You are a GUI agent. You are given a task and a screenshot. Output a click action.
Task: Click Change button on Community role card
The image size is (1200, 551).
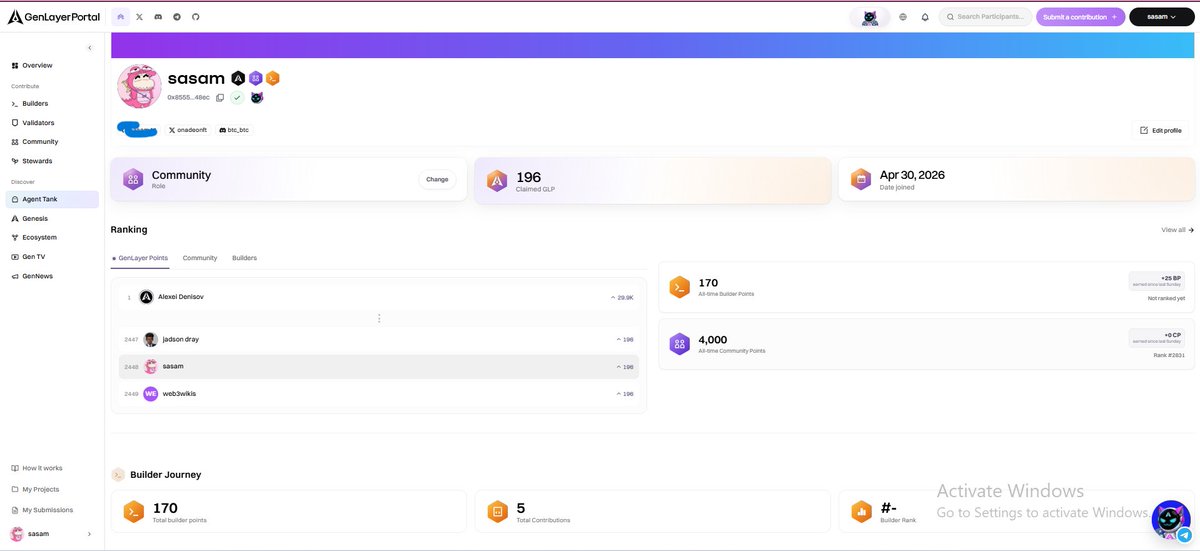(437, 179)
